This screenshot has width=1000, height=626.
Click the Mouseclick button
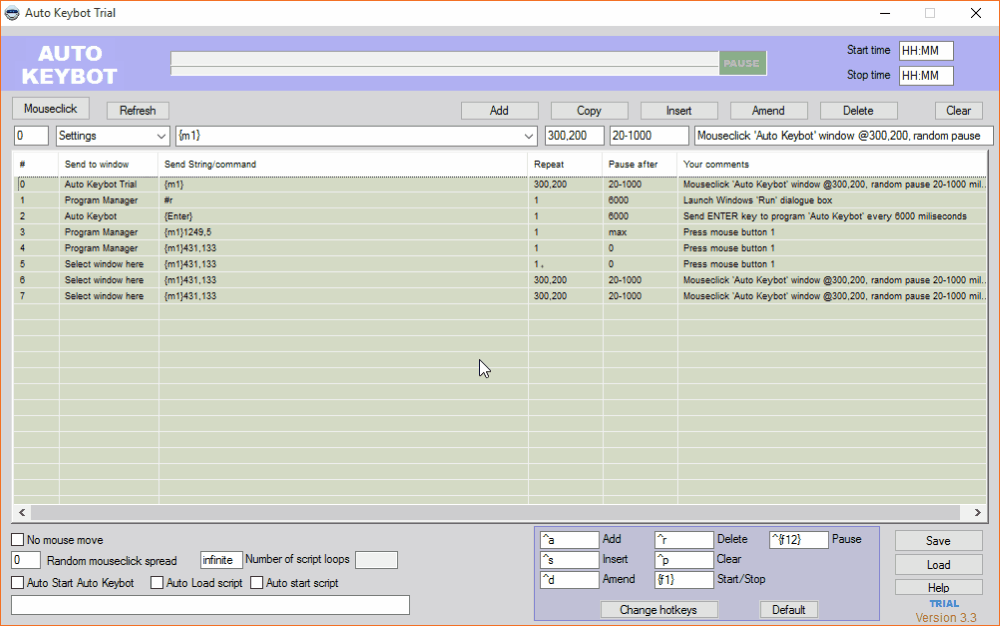click(x=50, y=109)
